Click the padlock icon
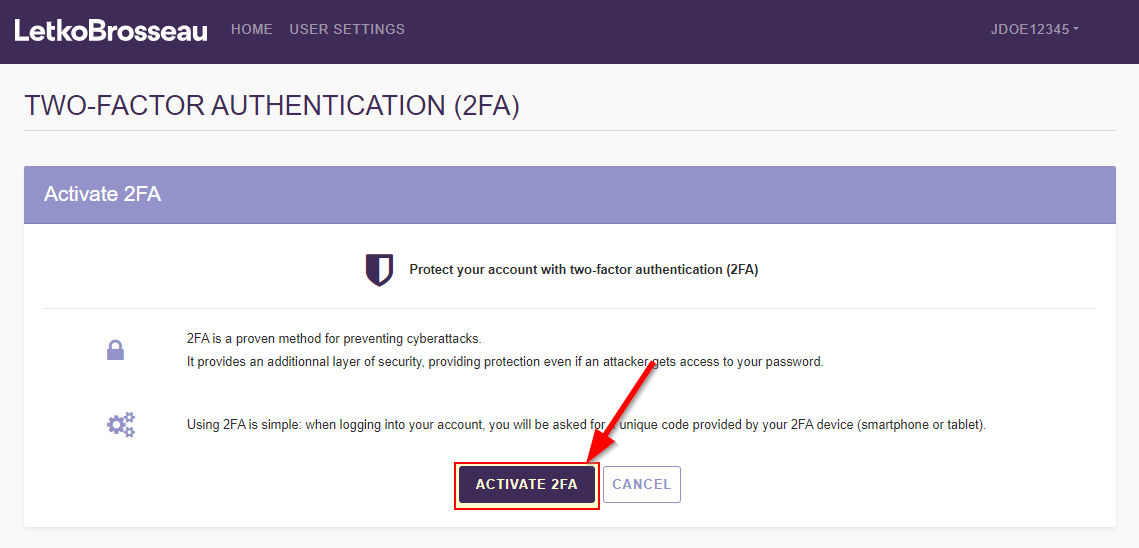Viewport: 1139px width, 548px height. [x=116, y=350]
